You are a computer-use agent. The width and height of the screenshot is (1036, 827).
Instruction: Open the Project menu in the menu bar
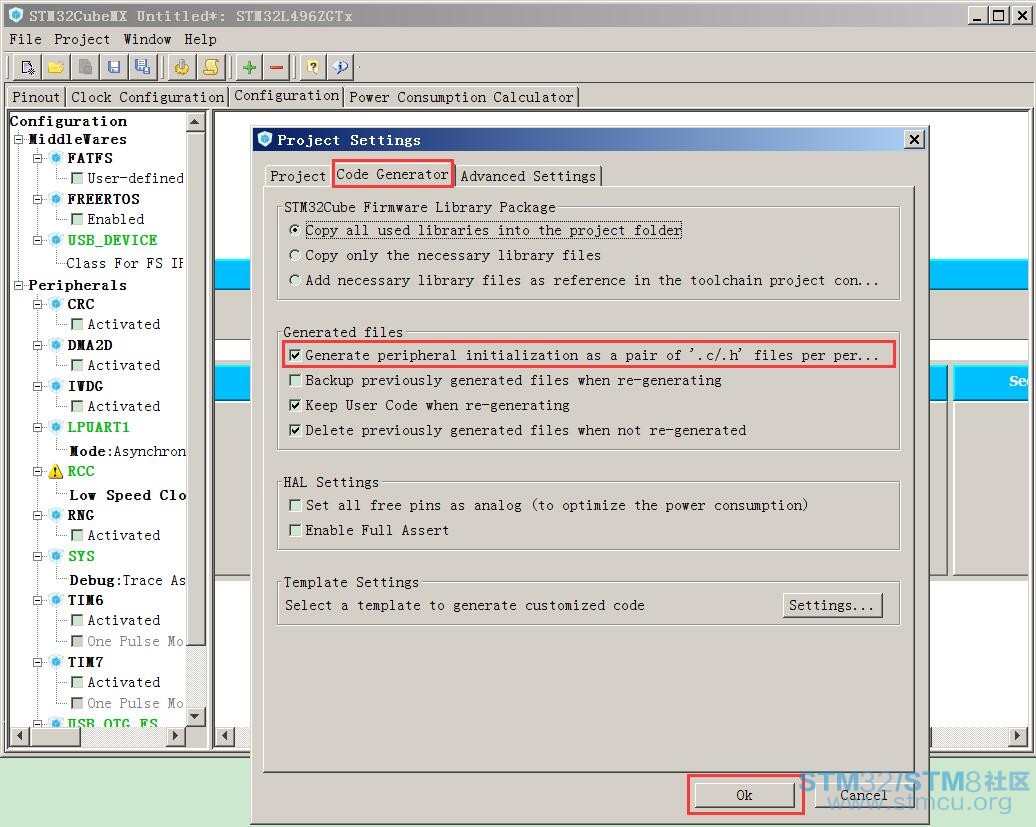click(x=82, y=39)
